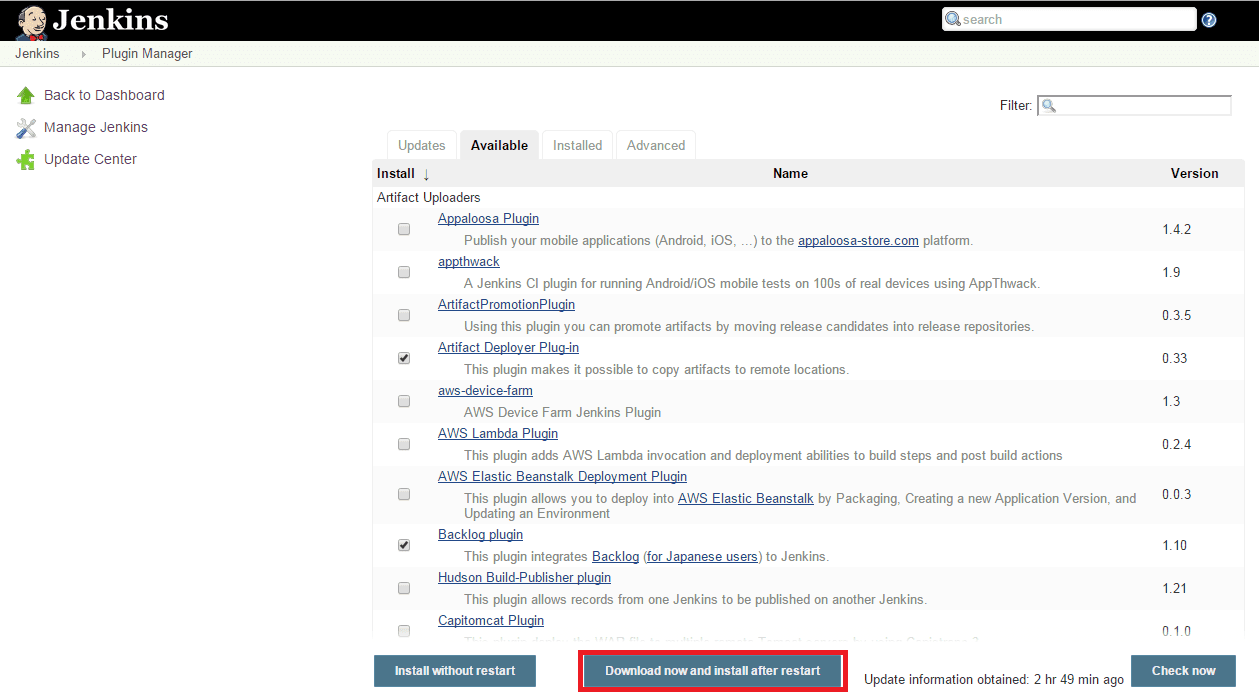Open the Backlog plugin link
The height and width of the screenshot is (696, 1259).
point(480,535)
